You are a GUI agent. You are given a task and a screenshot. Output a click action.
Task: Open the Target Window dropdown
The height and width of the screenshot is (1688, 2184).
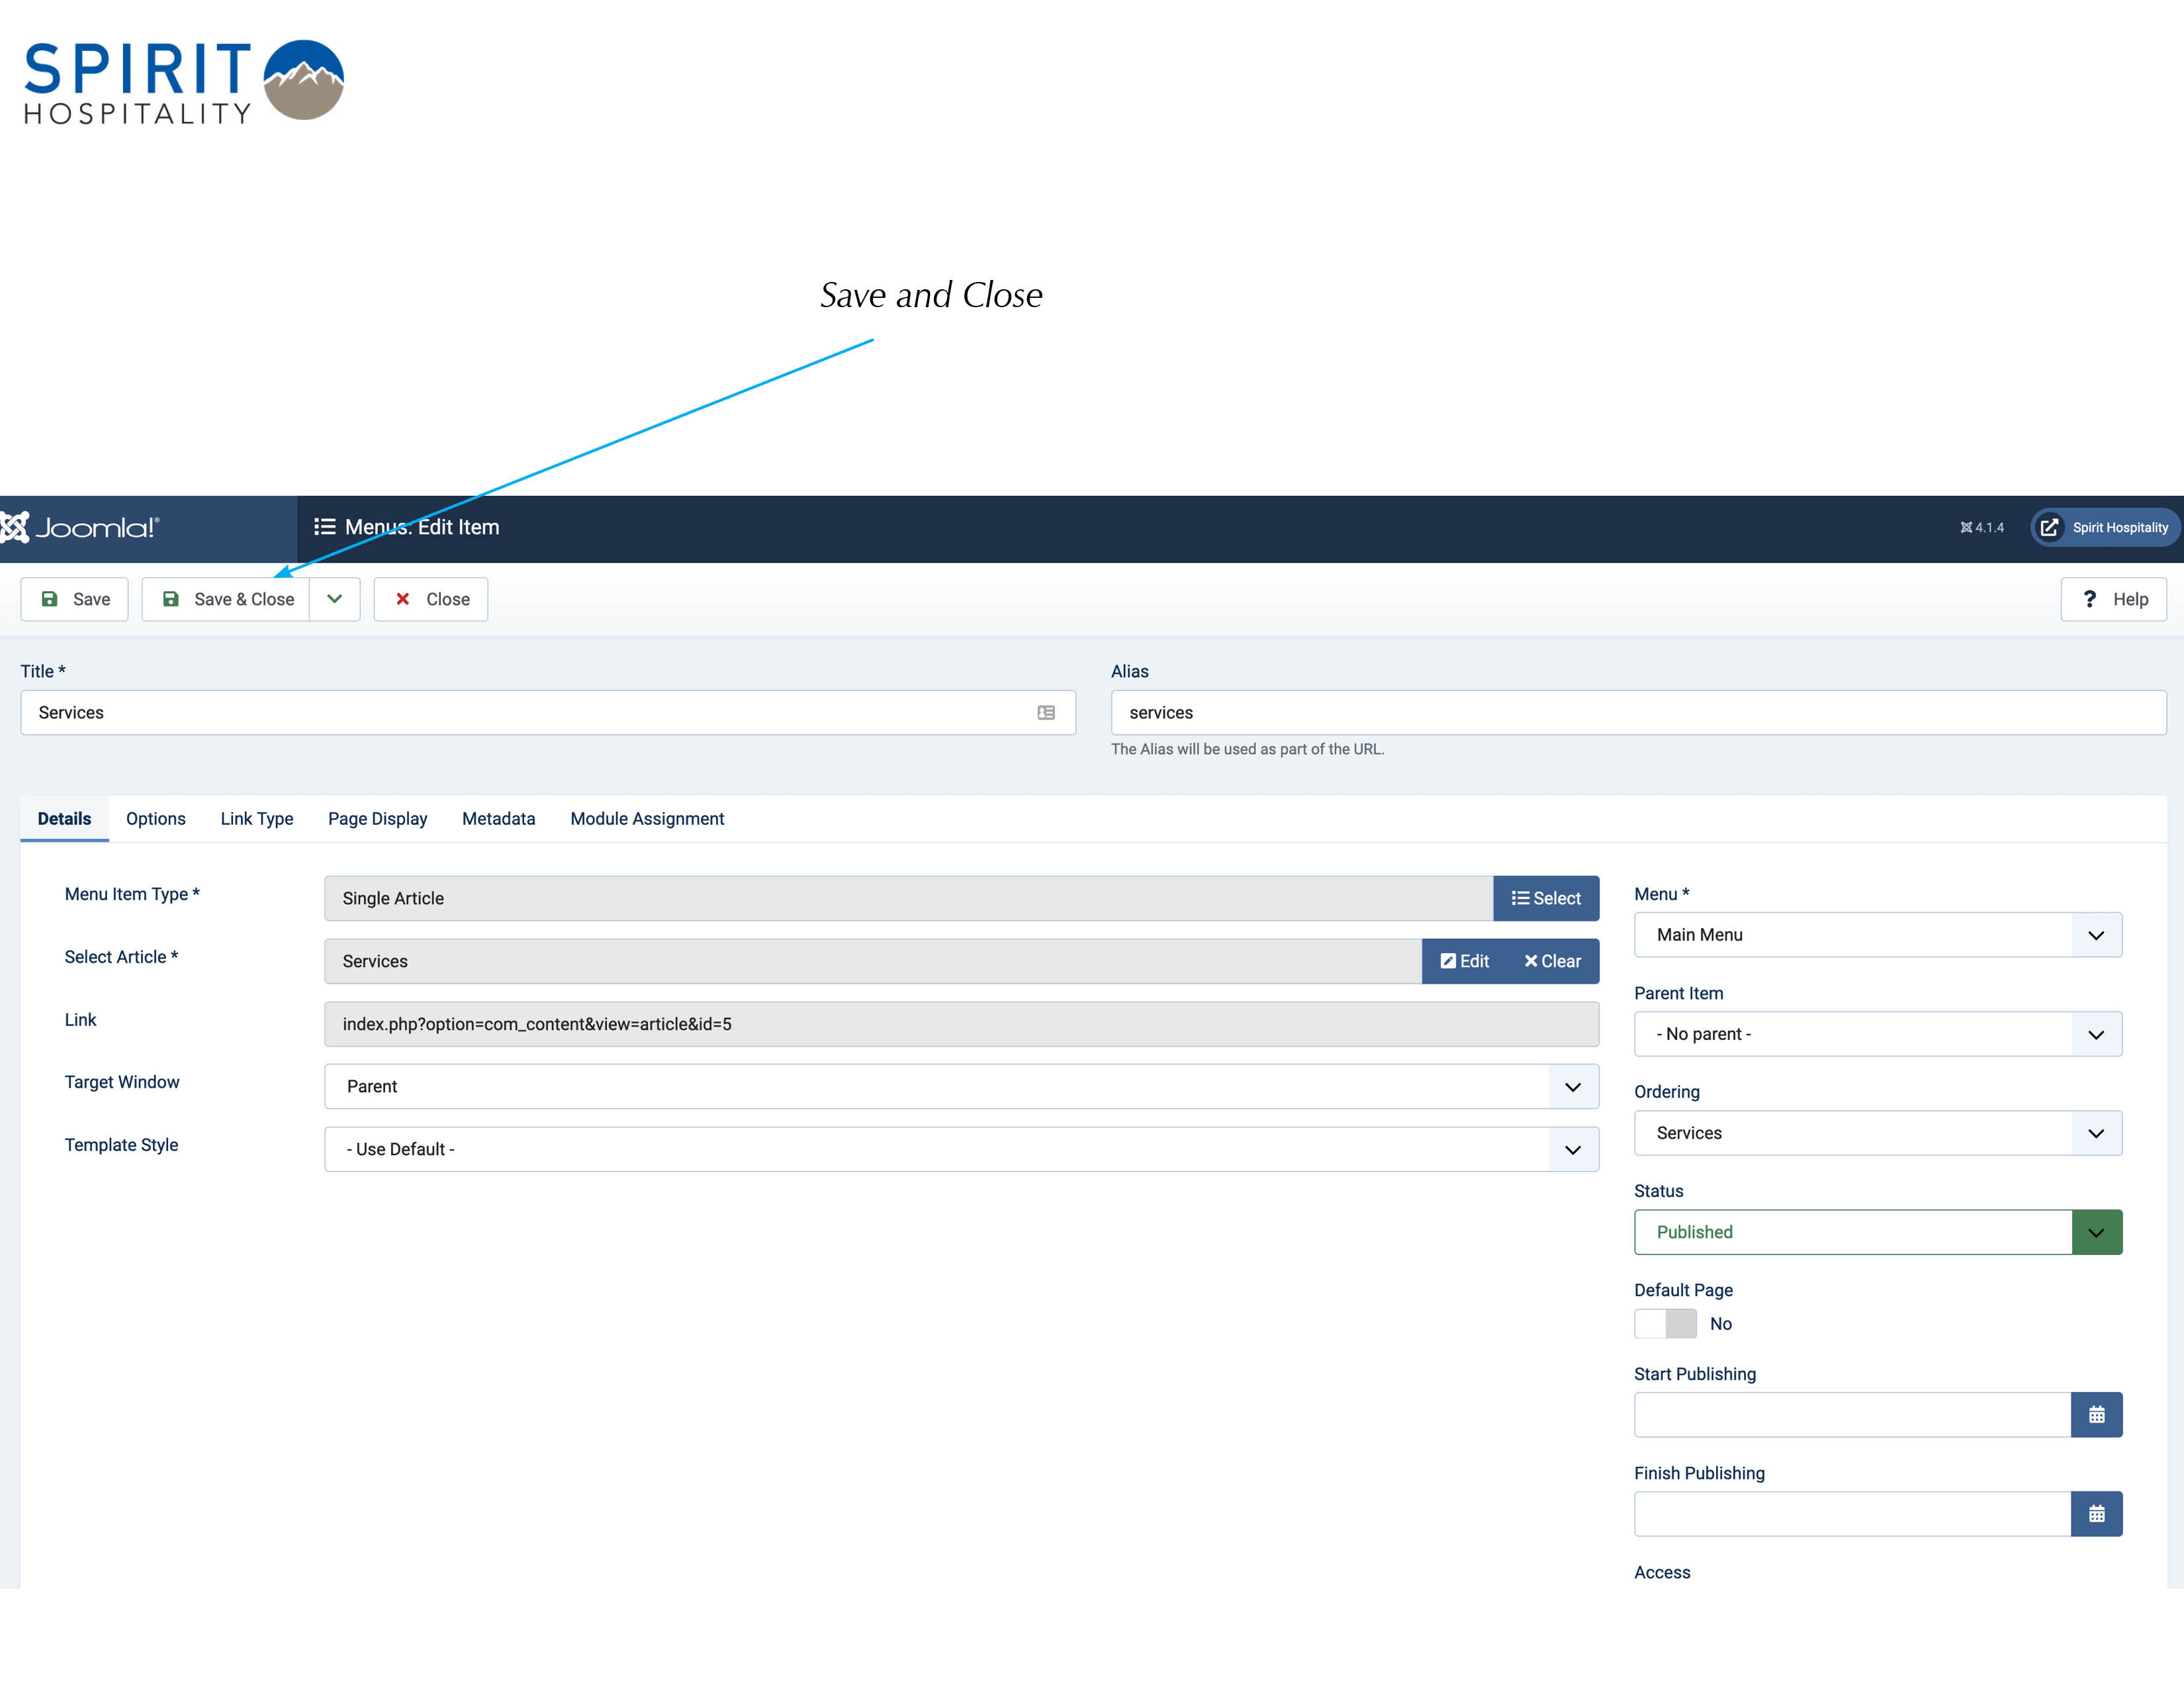coord(961,1086)
